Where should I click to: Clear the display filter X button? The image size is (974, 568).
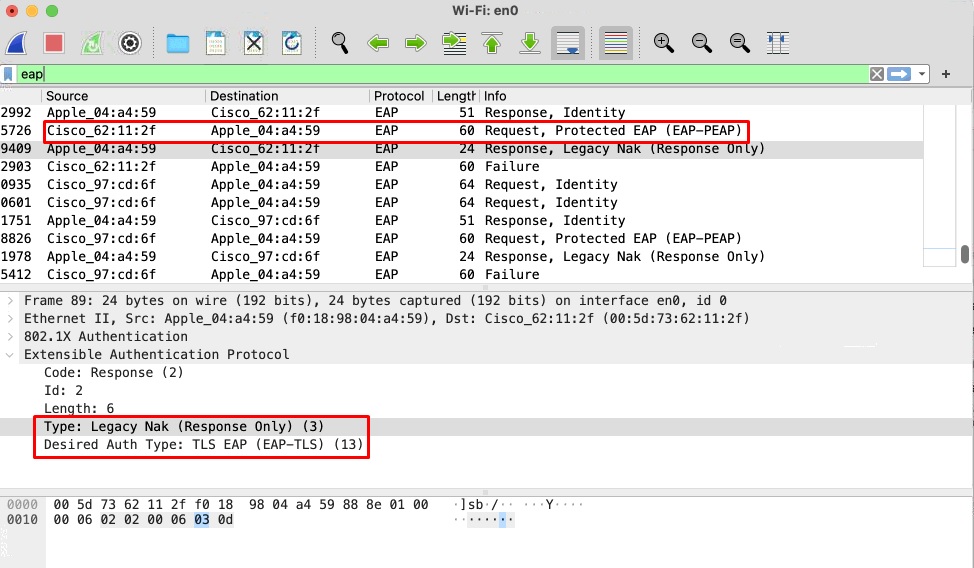tap(876, 74)
